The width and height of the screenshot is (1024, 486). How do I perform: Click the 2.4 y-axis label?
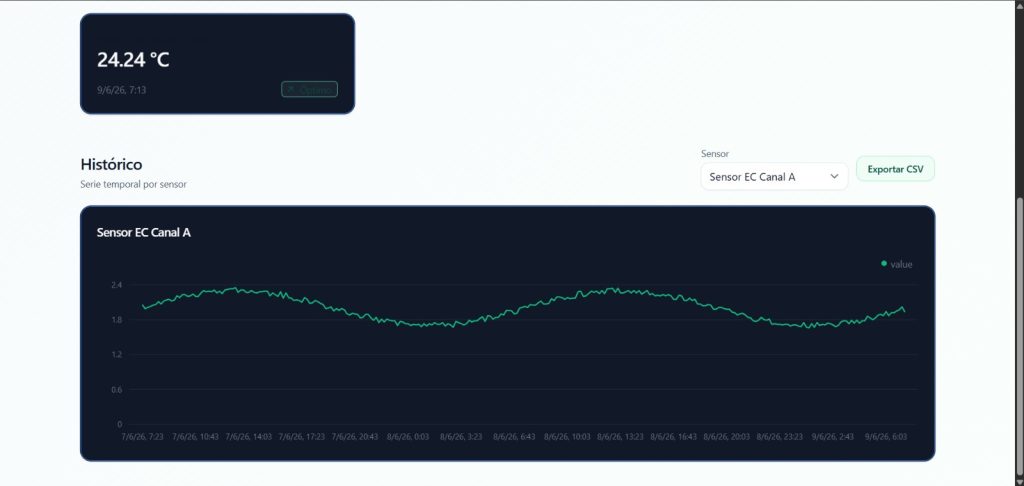[116, 285]
